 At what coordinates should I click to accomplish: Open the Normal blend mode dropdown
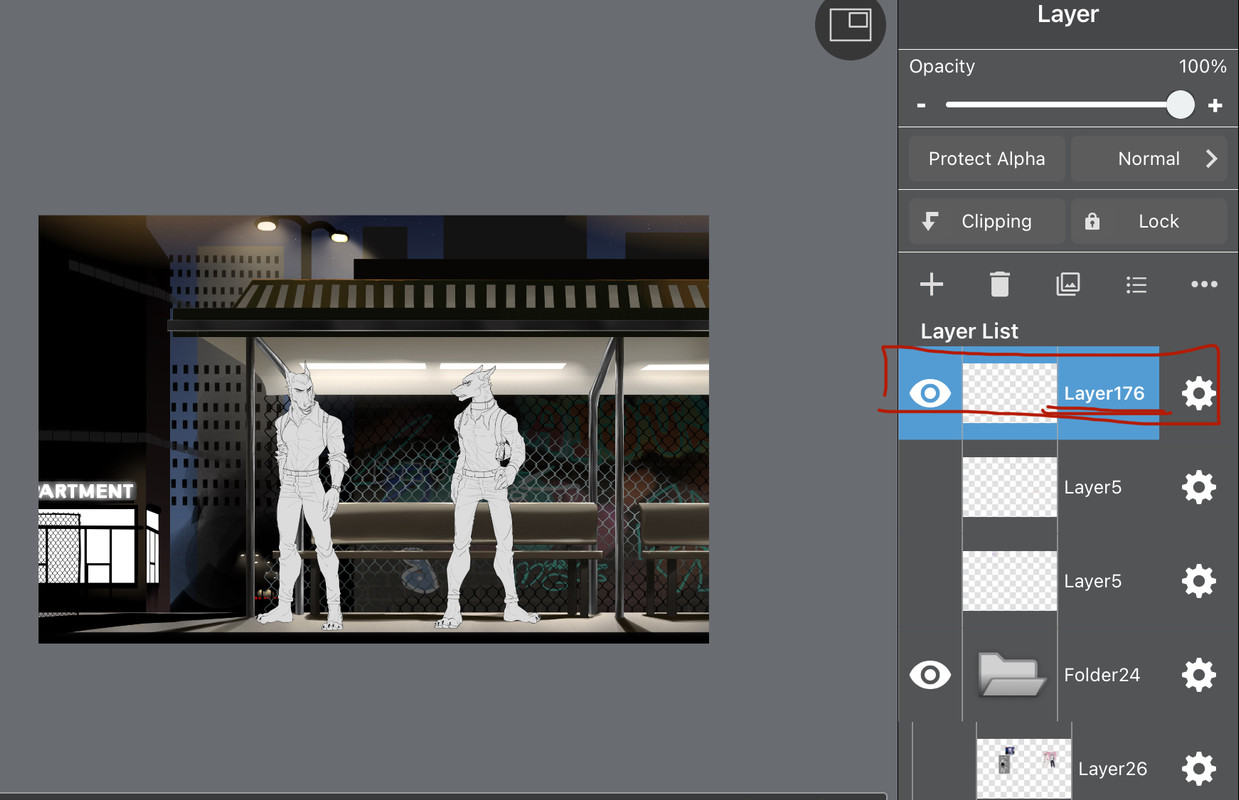[x=1149, y=159]
